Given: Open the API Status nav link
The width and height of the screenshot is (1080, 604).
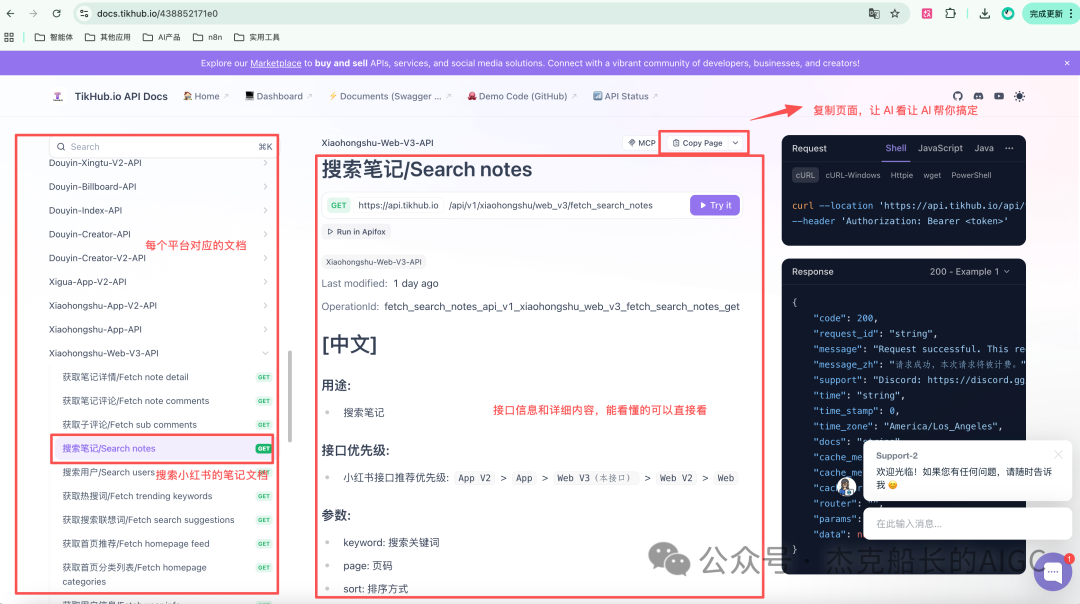Looking at the screenshot, I should (625, 96).
